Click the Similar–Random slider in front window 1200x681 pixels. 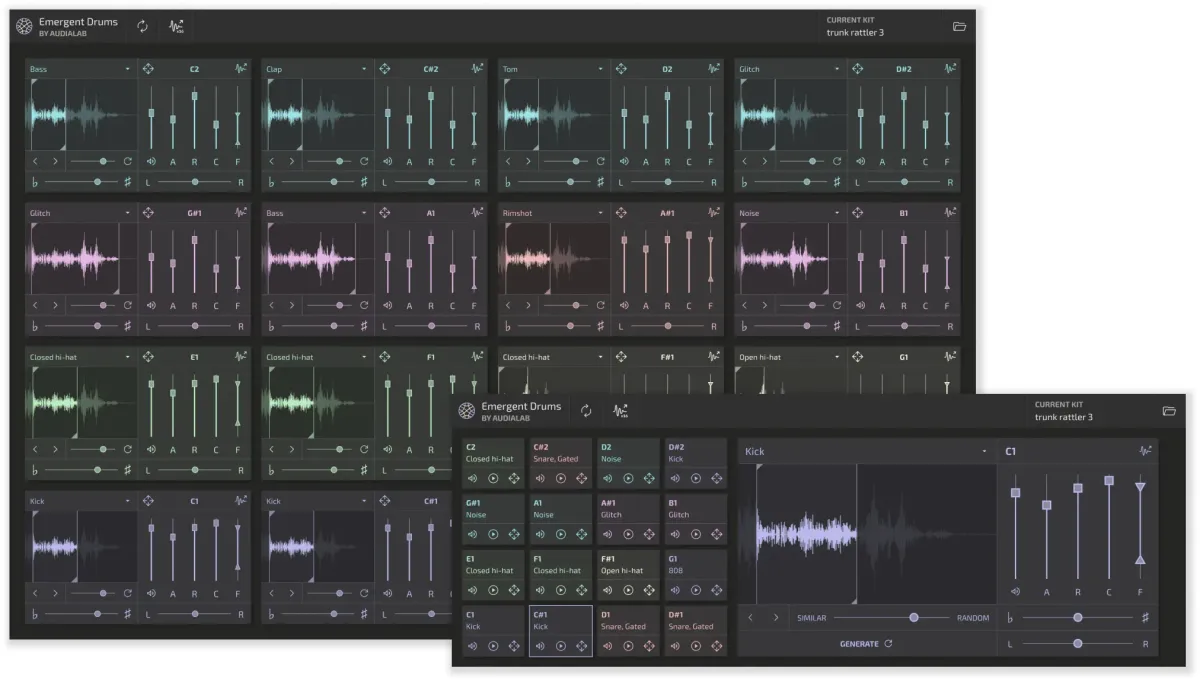[x=892, y=617]
